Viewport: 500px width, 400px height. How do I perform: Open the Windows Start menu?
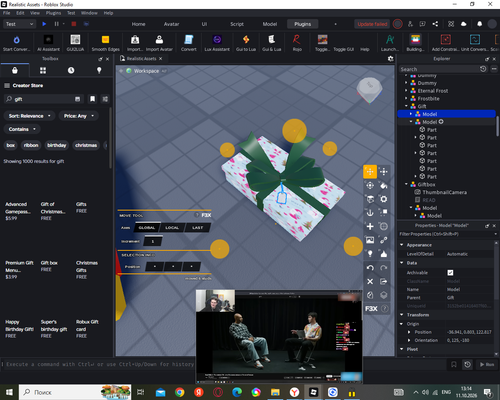tap(9, 392)
